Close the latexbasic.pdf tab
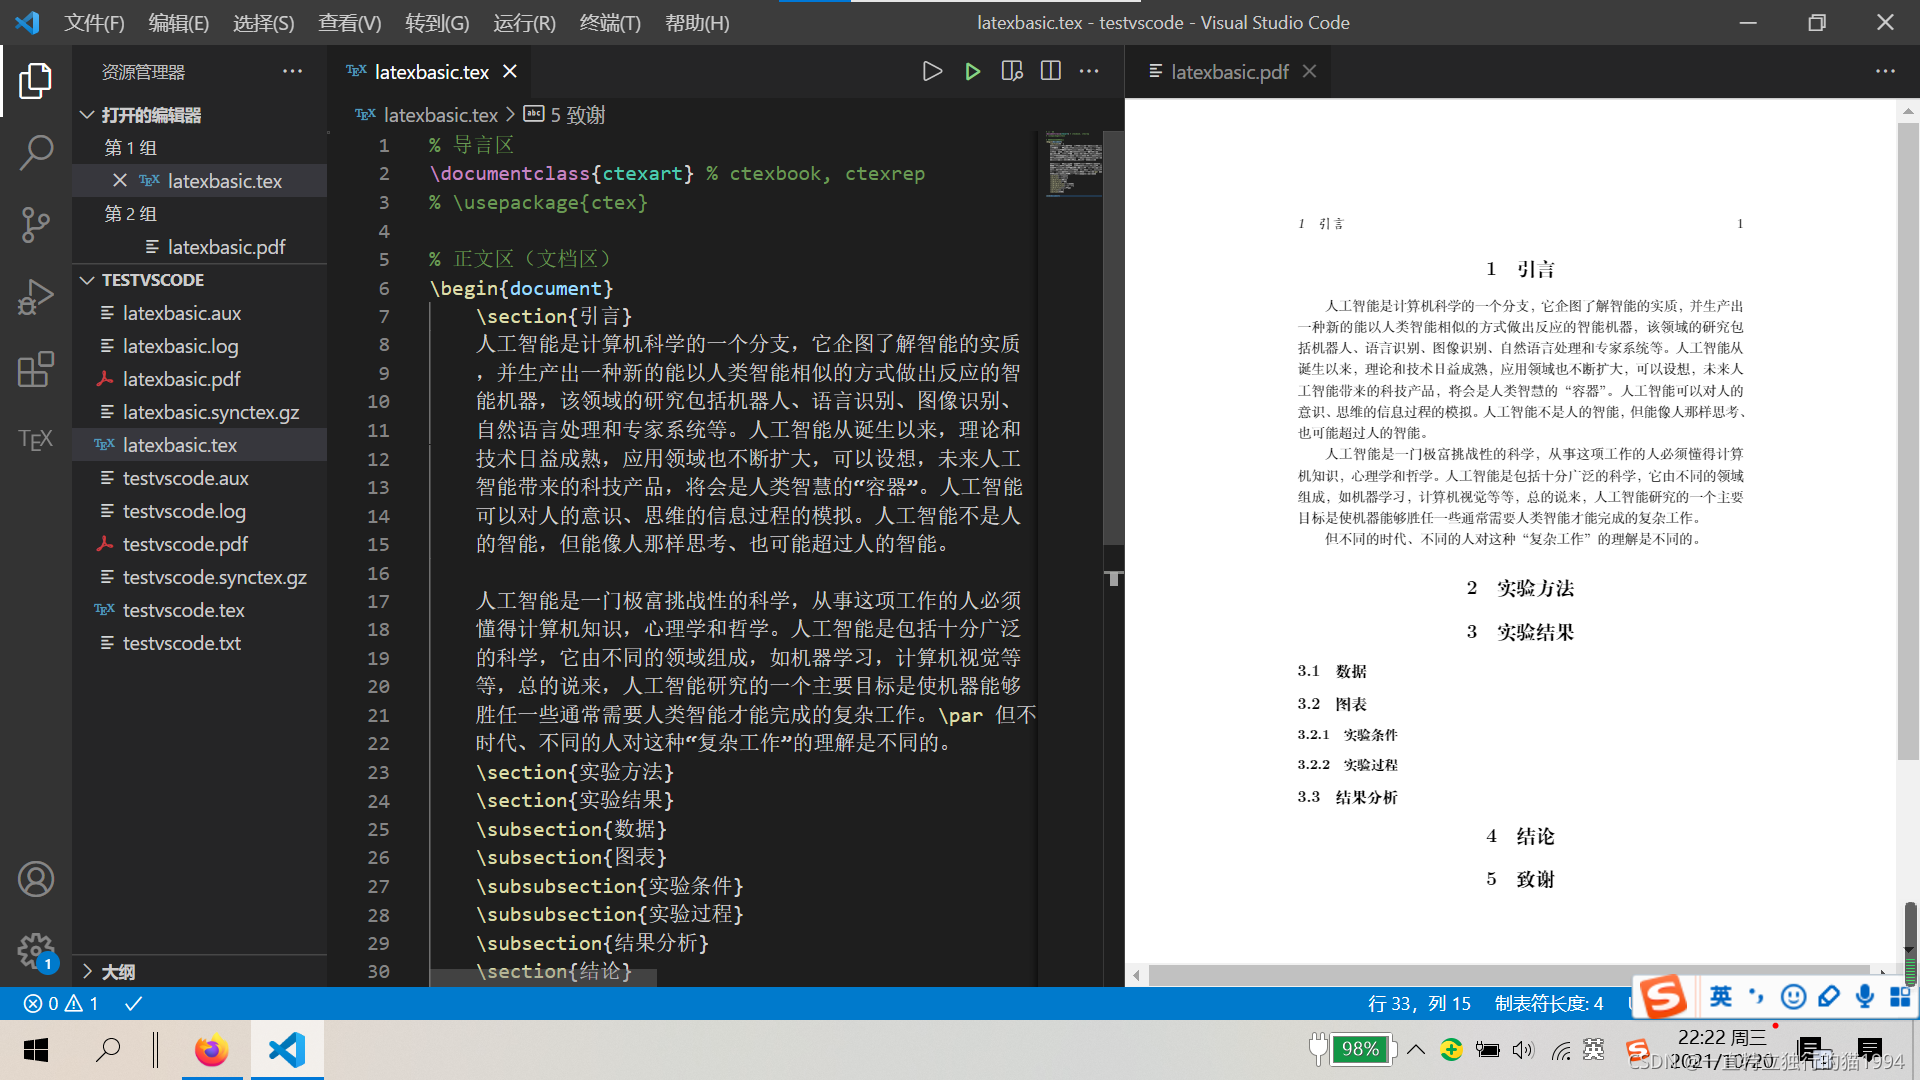The width and height of the screenshot is (1920, 1080). click(1309, 71)
